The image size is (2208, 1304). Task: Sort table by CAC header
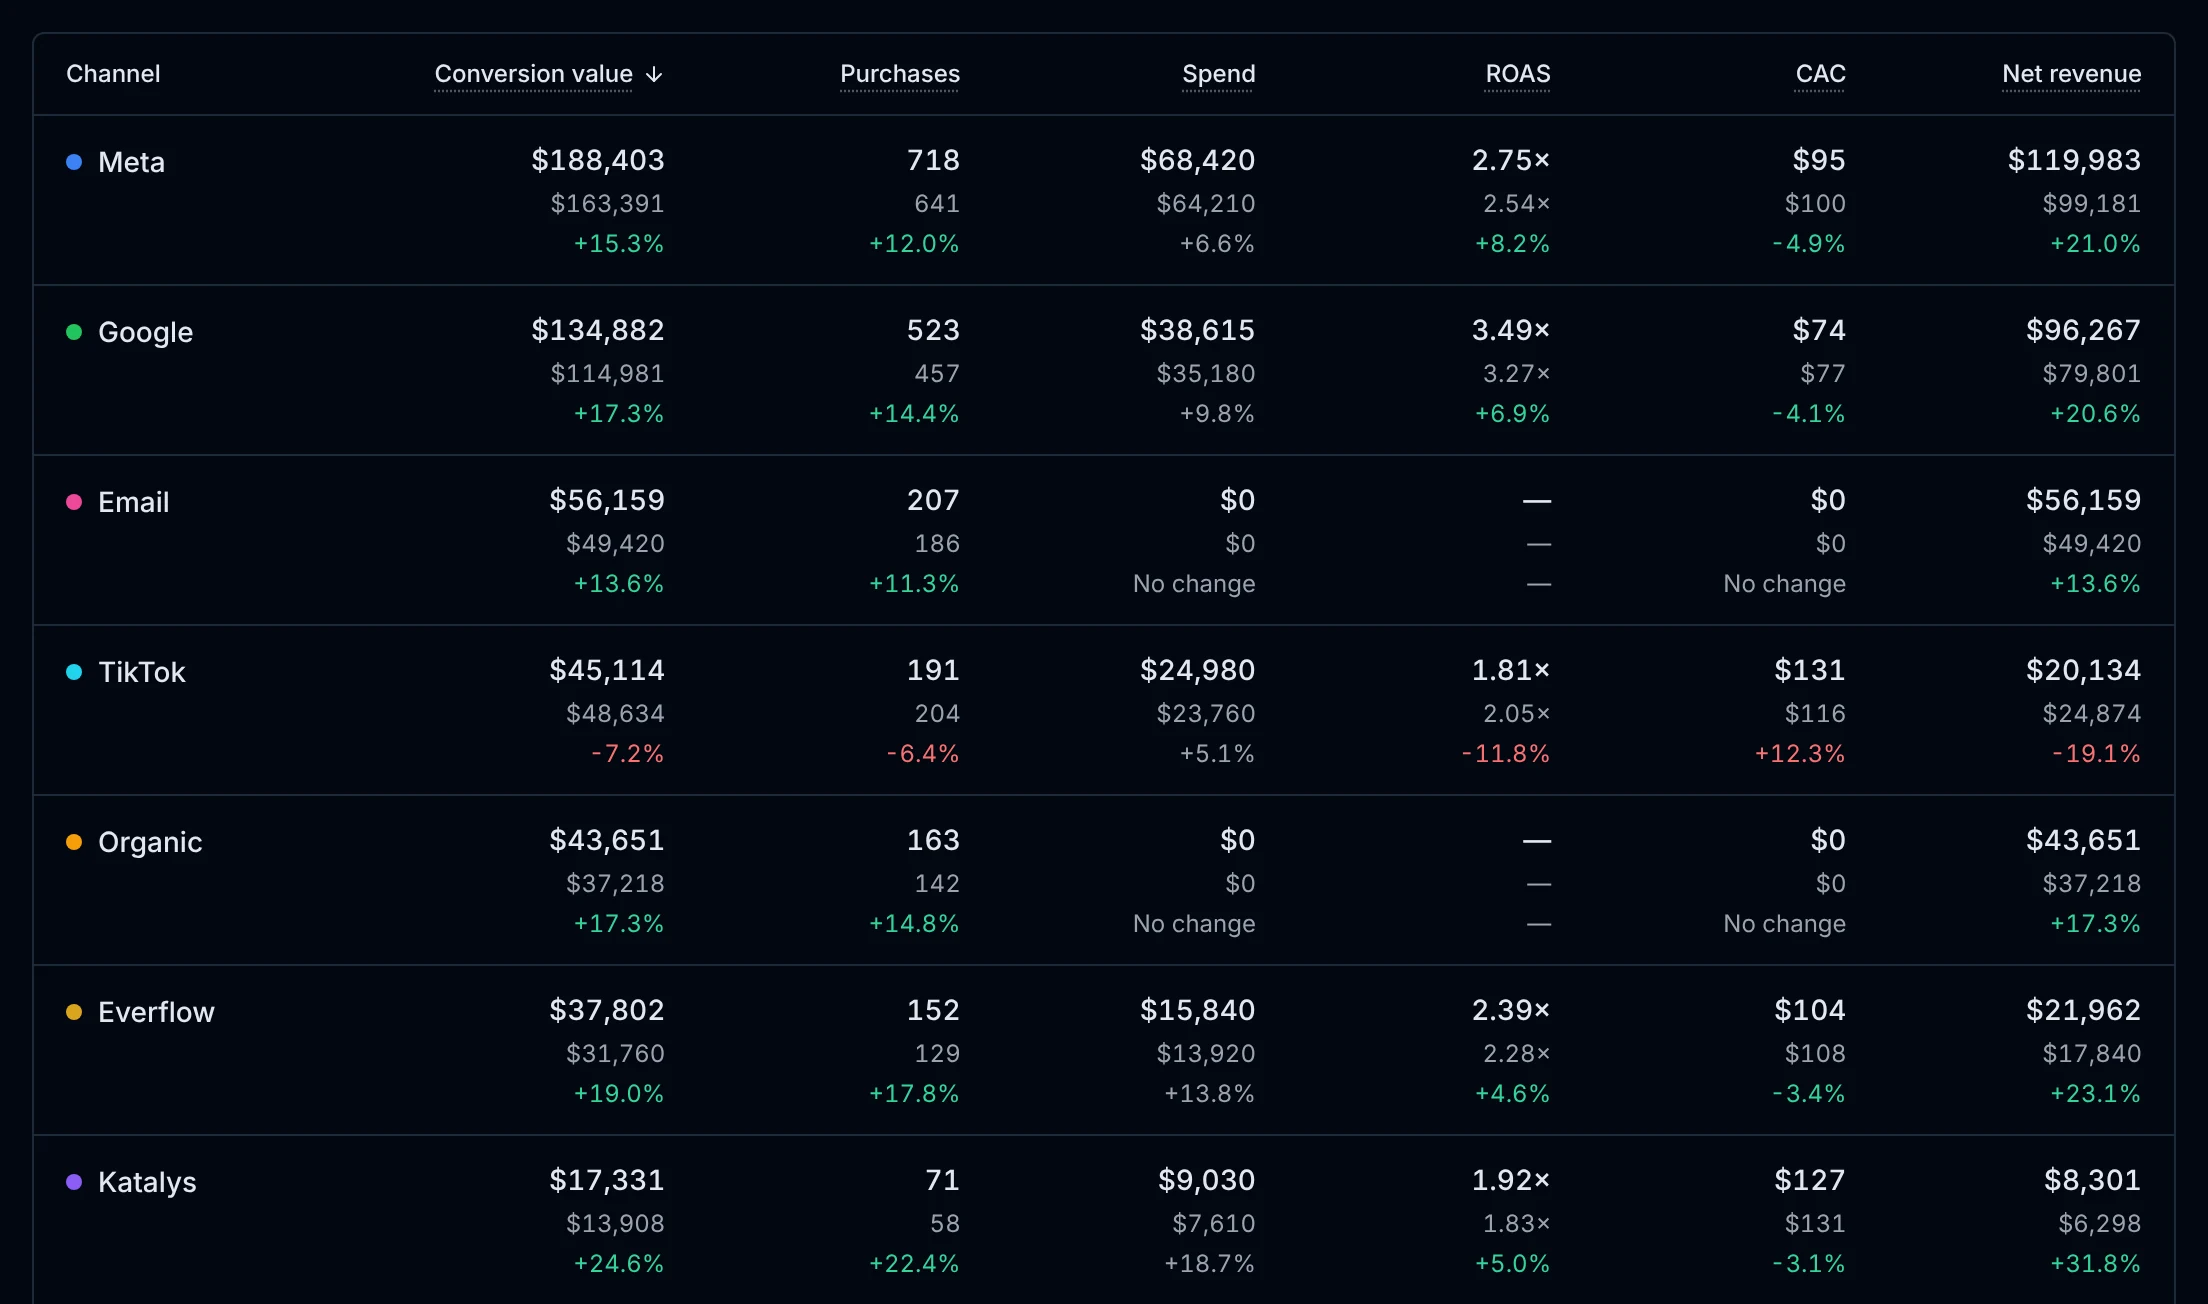[x=1820, y=74]
